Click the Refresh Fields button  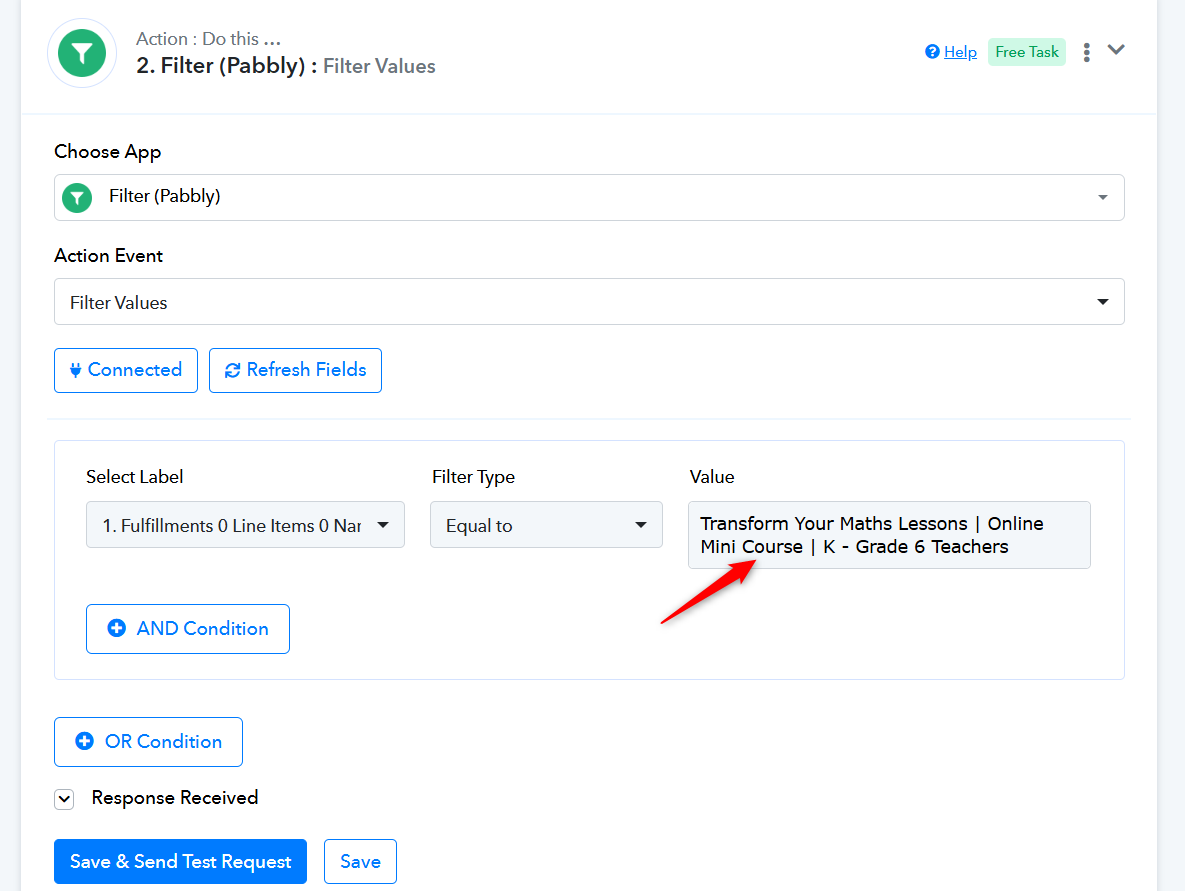coord(295,370)
